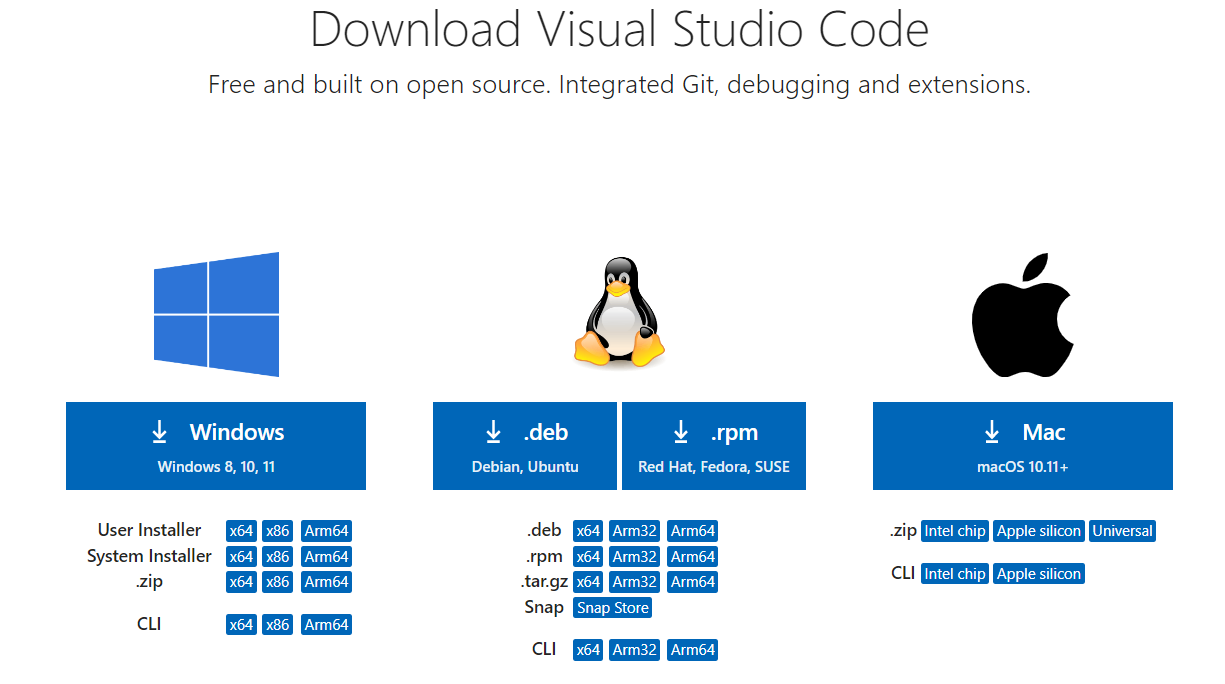Download the Windows installer with the big button
The width and height of the screenshot is (1225, 684).
[x=216, y=446]
